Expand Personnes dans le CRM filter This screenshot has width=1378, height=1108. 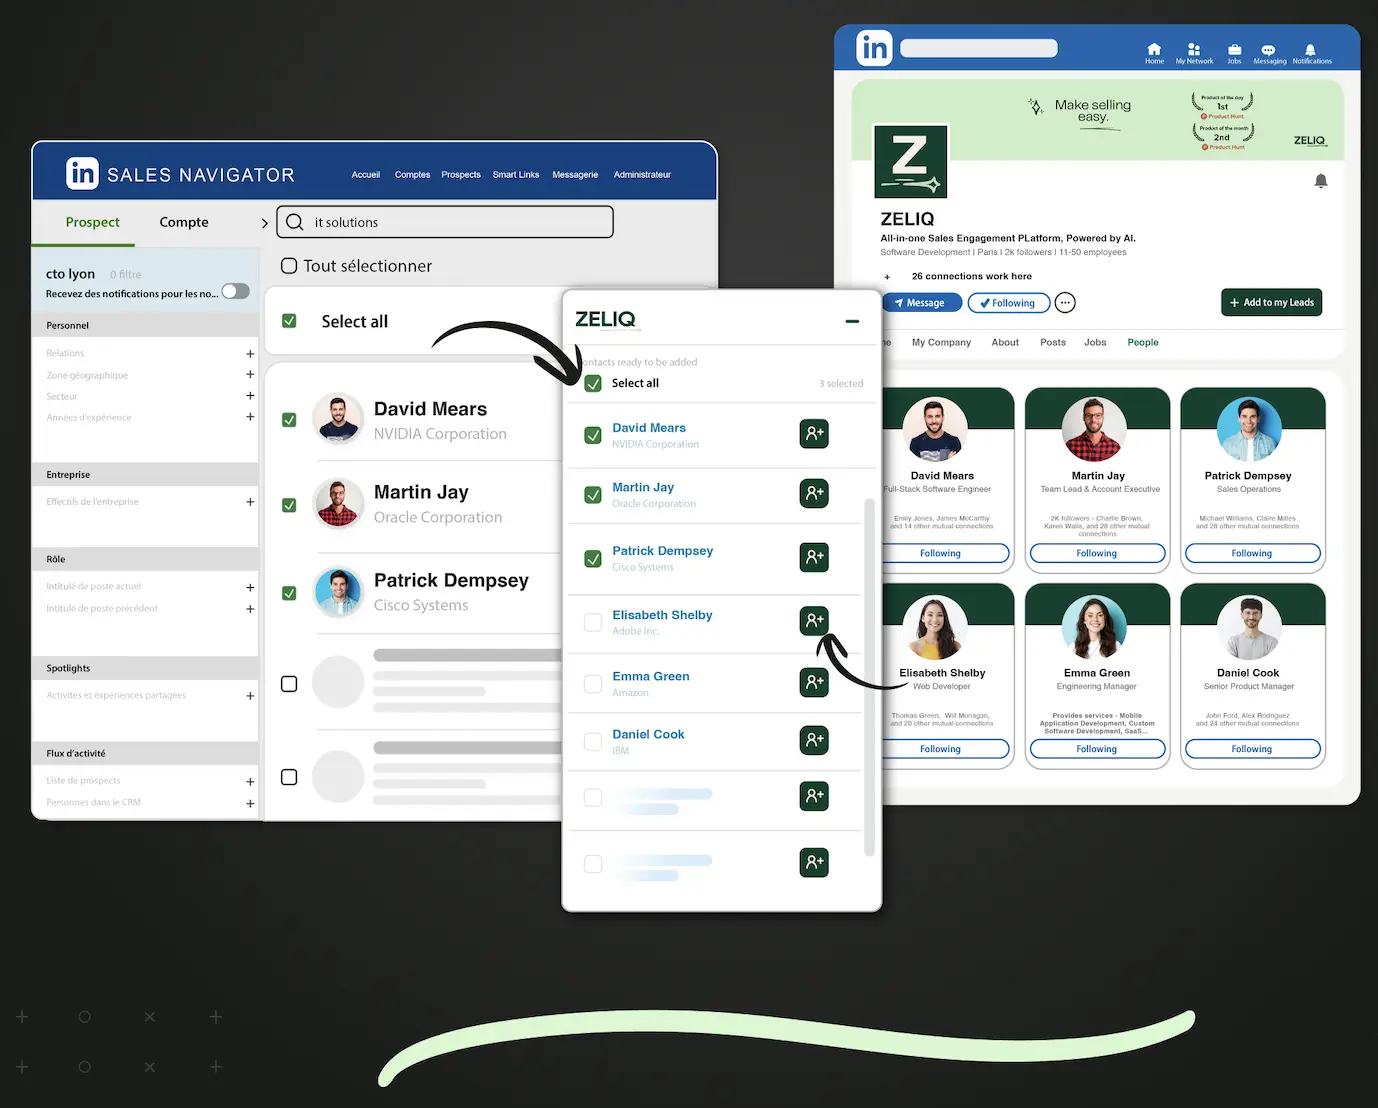click(250, 803)
